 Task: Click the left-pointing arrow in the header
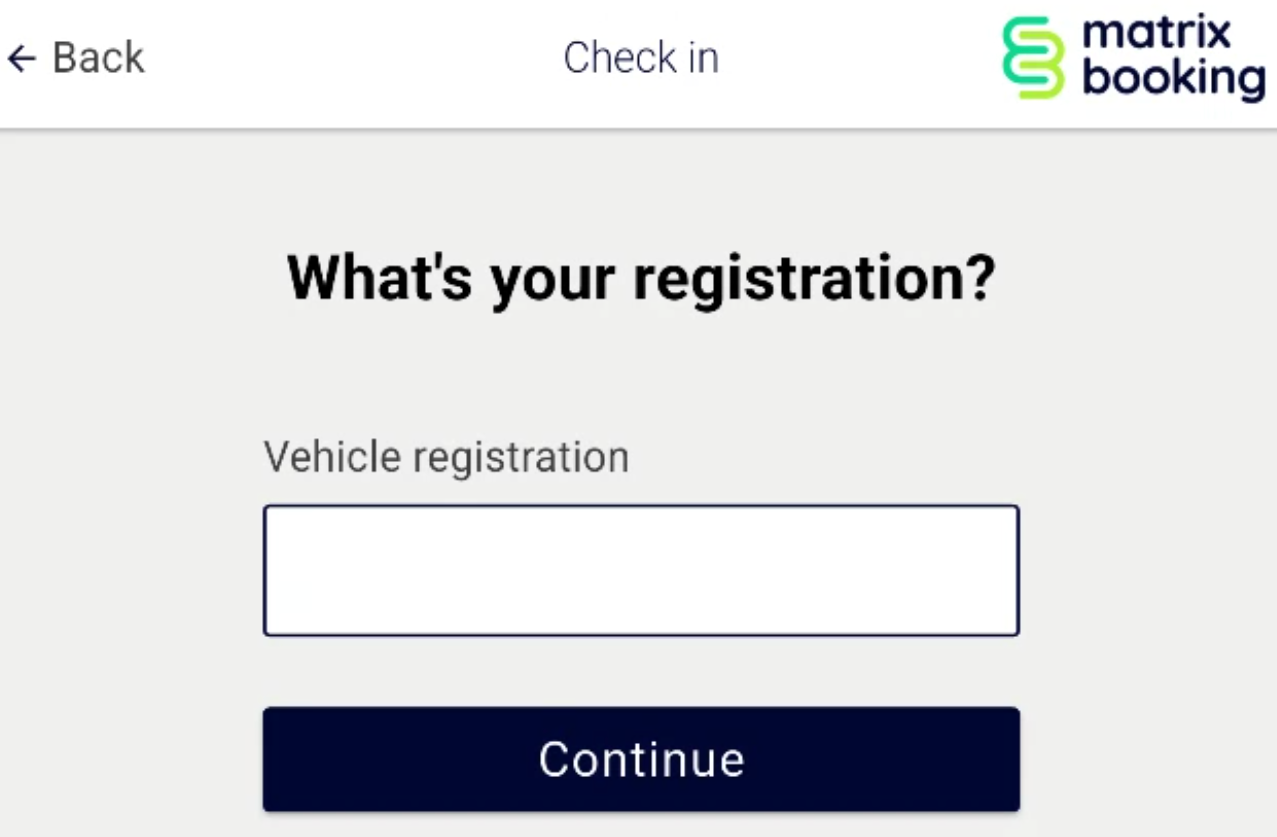tap(20, 60)
